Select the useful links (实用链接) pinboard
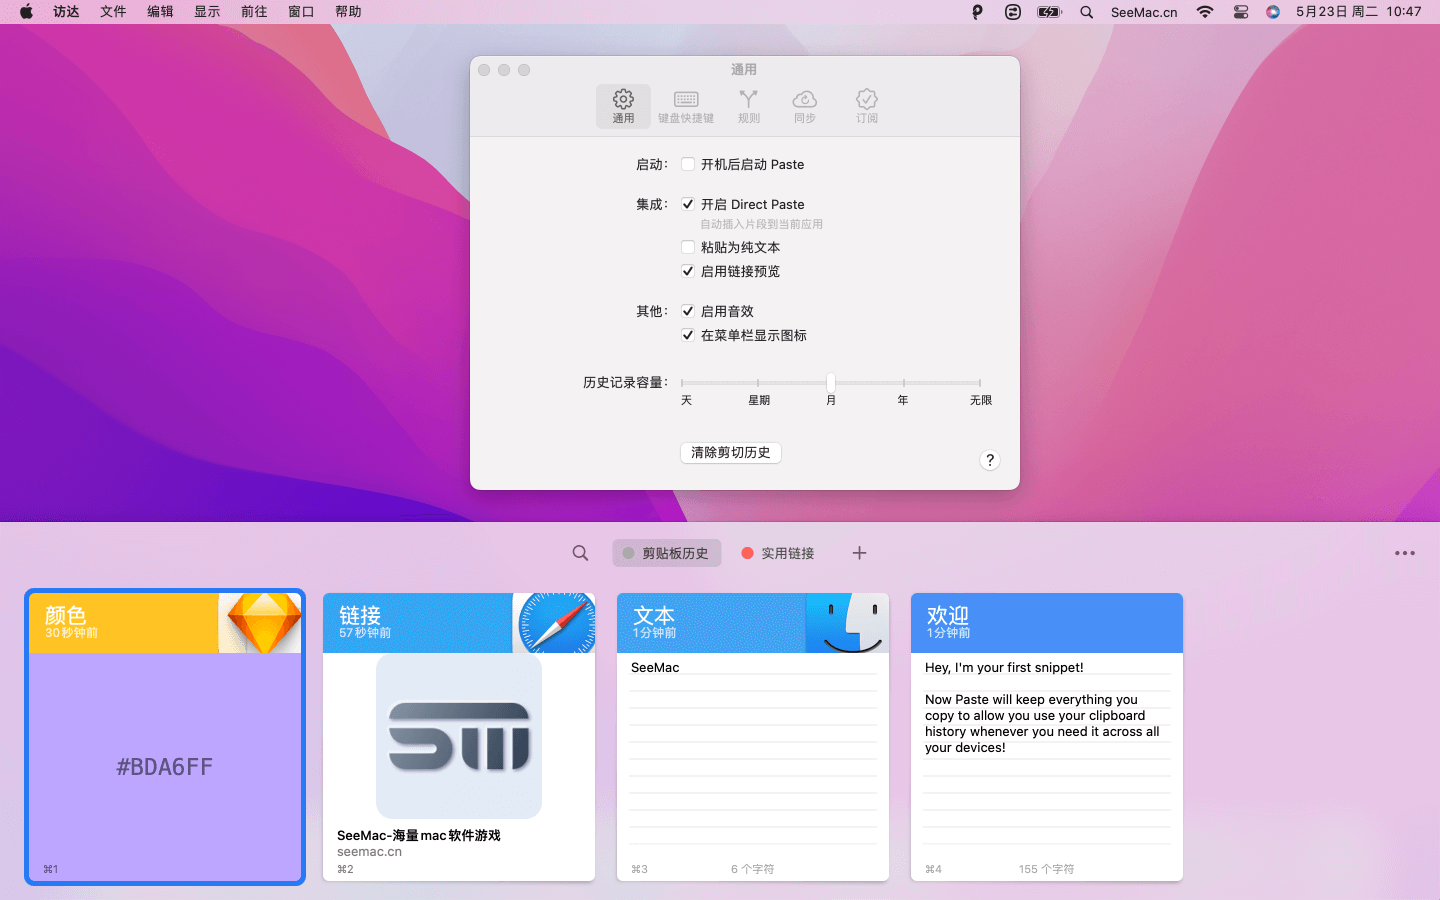This screenshot has height=900, width=1440. (778, 553)
